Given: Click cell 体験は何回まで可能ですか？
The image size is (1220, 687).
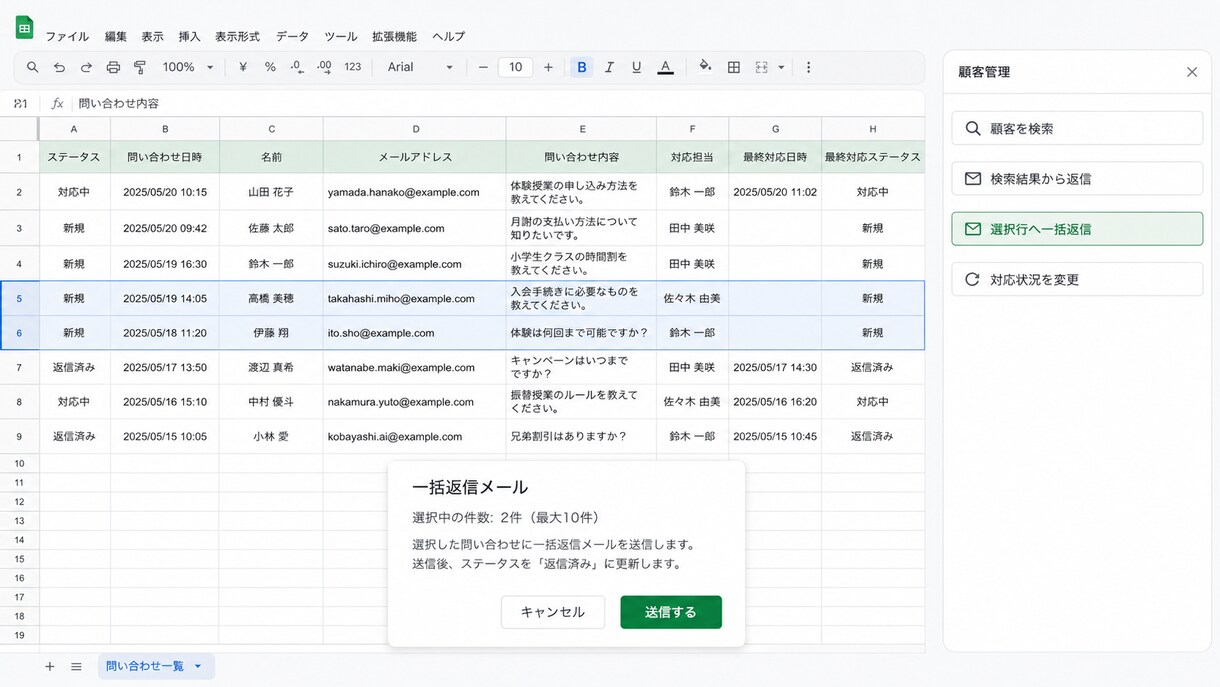Looking at the screenshot, I should point(581,333).
